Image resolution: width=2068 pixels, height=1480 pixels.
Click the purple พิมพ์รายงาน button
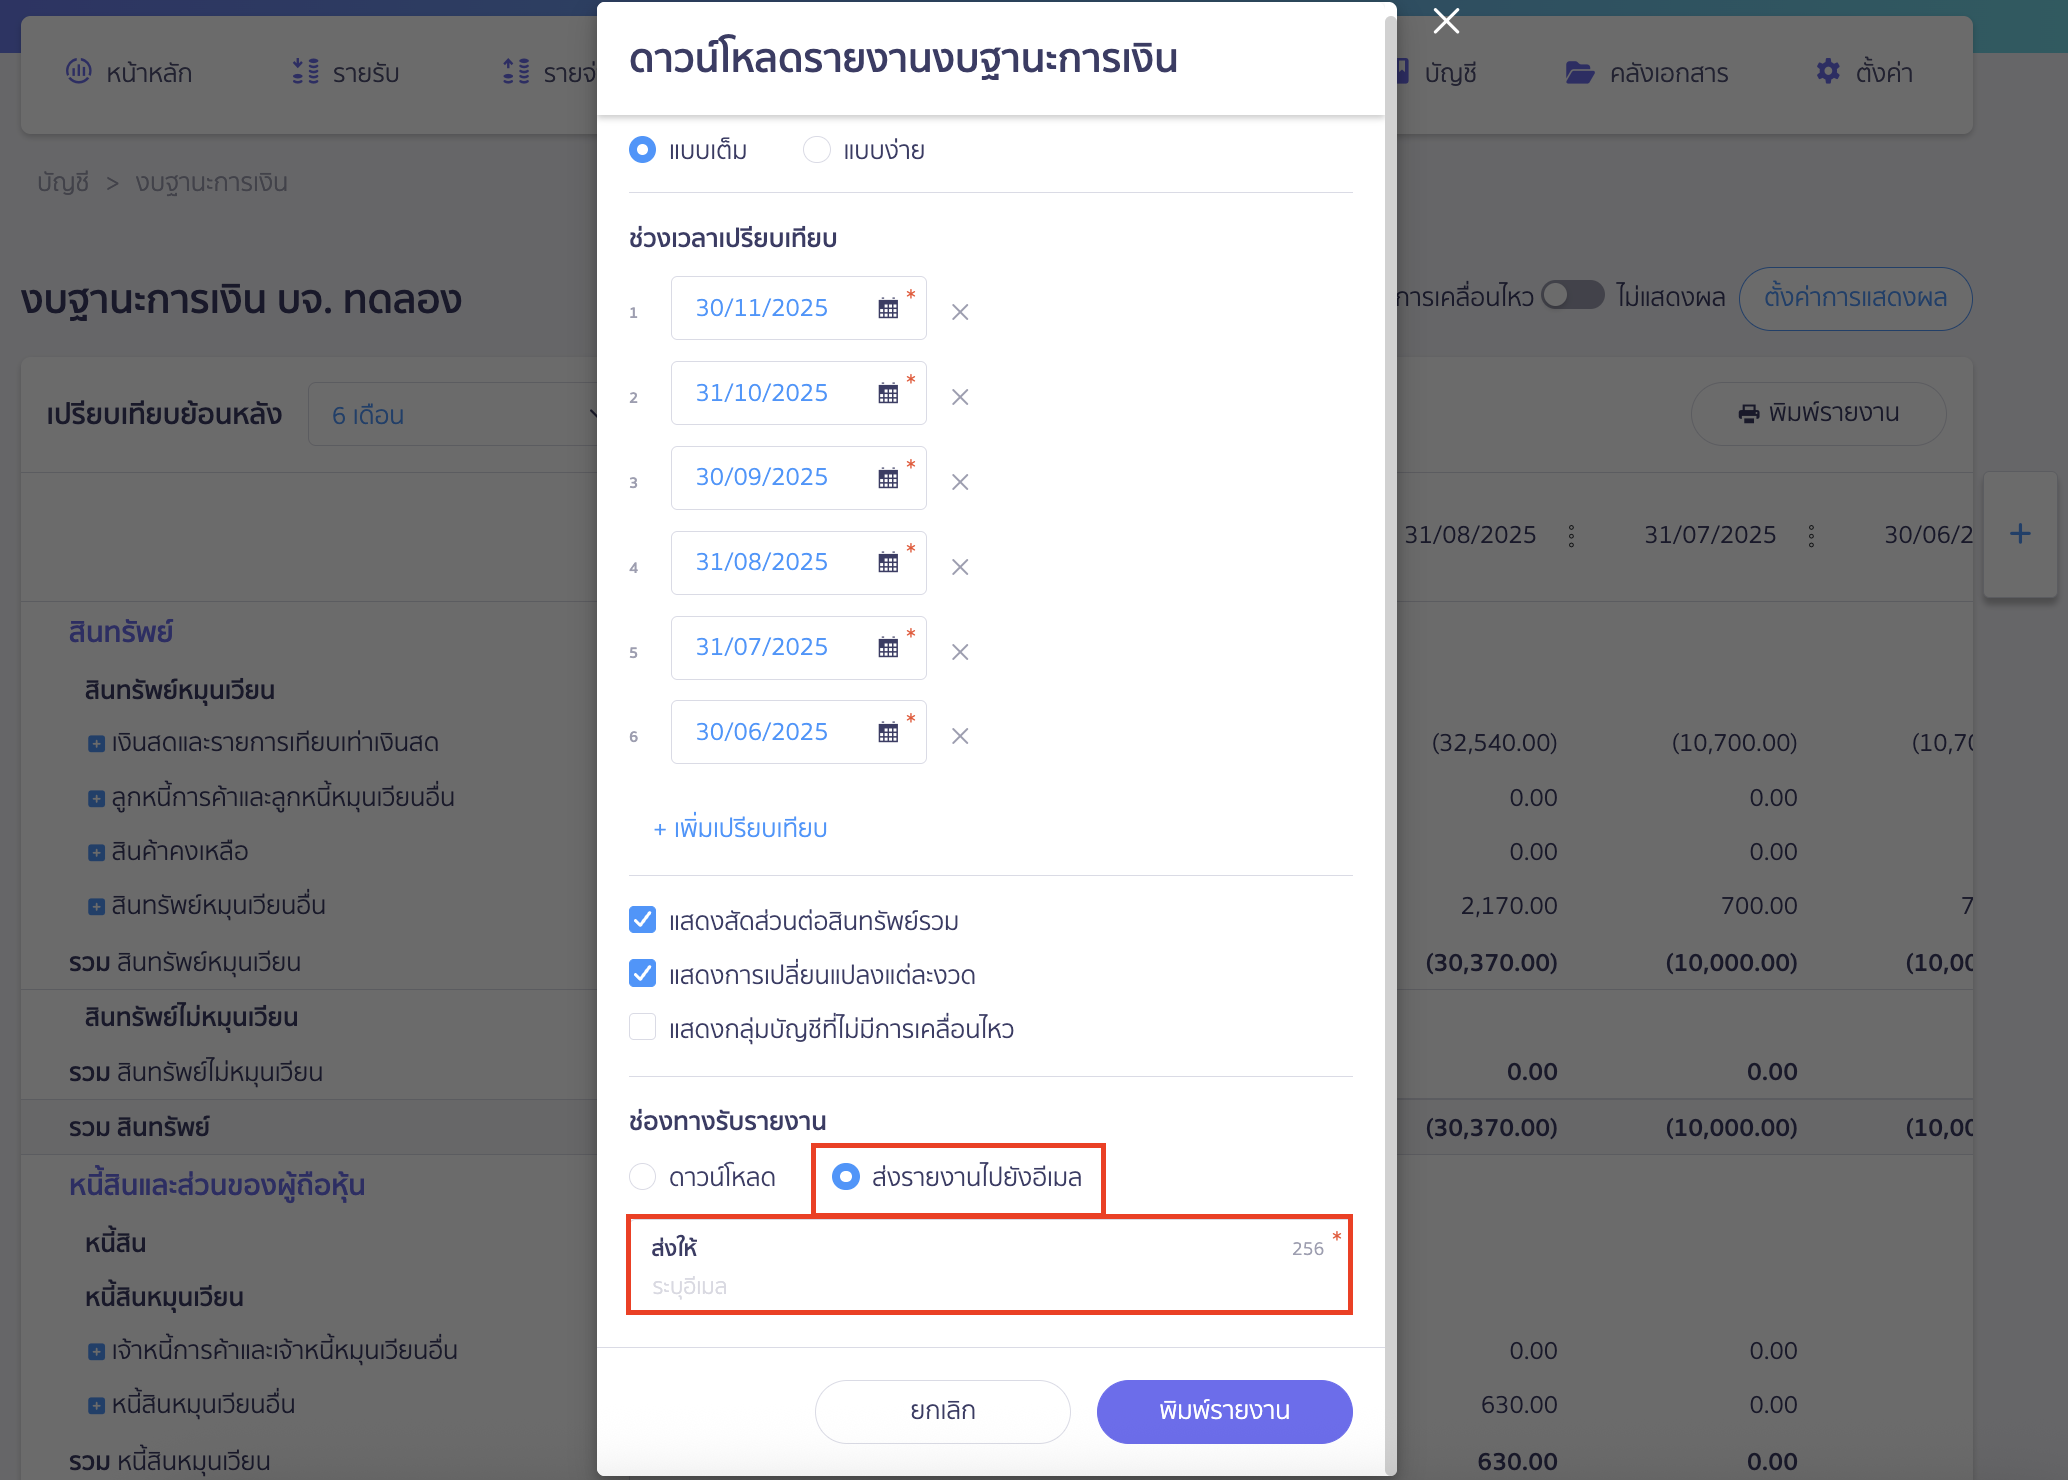pos(1224,1411)
